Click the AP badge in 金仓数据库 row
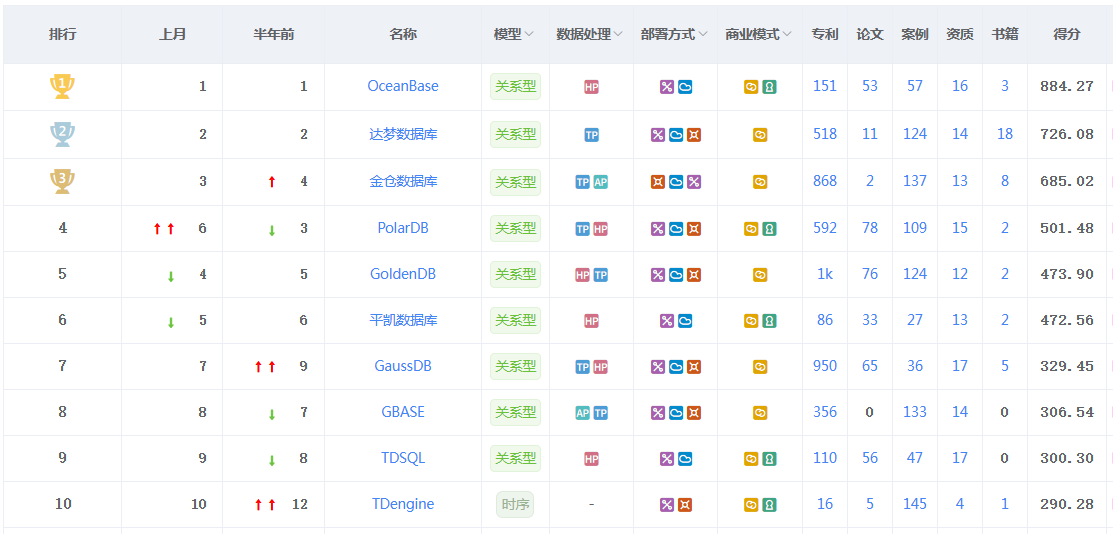This screenshot has height=534, width=1113. [601, 182]
